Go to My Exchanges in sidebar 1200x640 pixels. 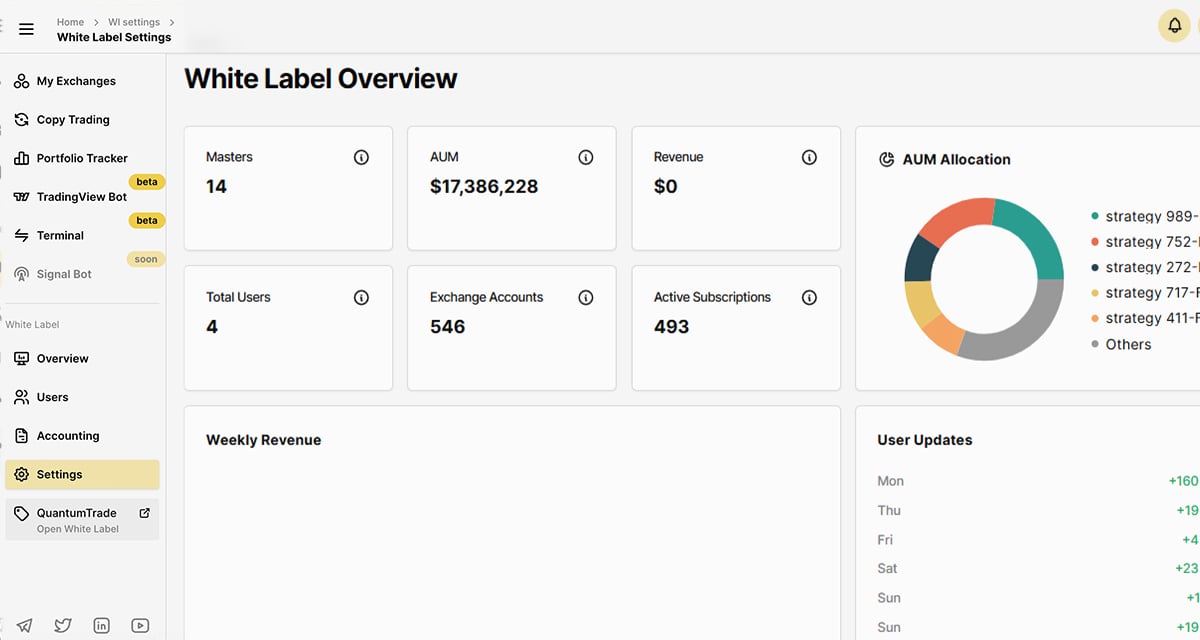pyautogui.click(x=76, y=81)
